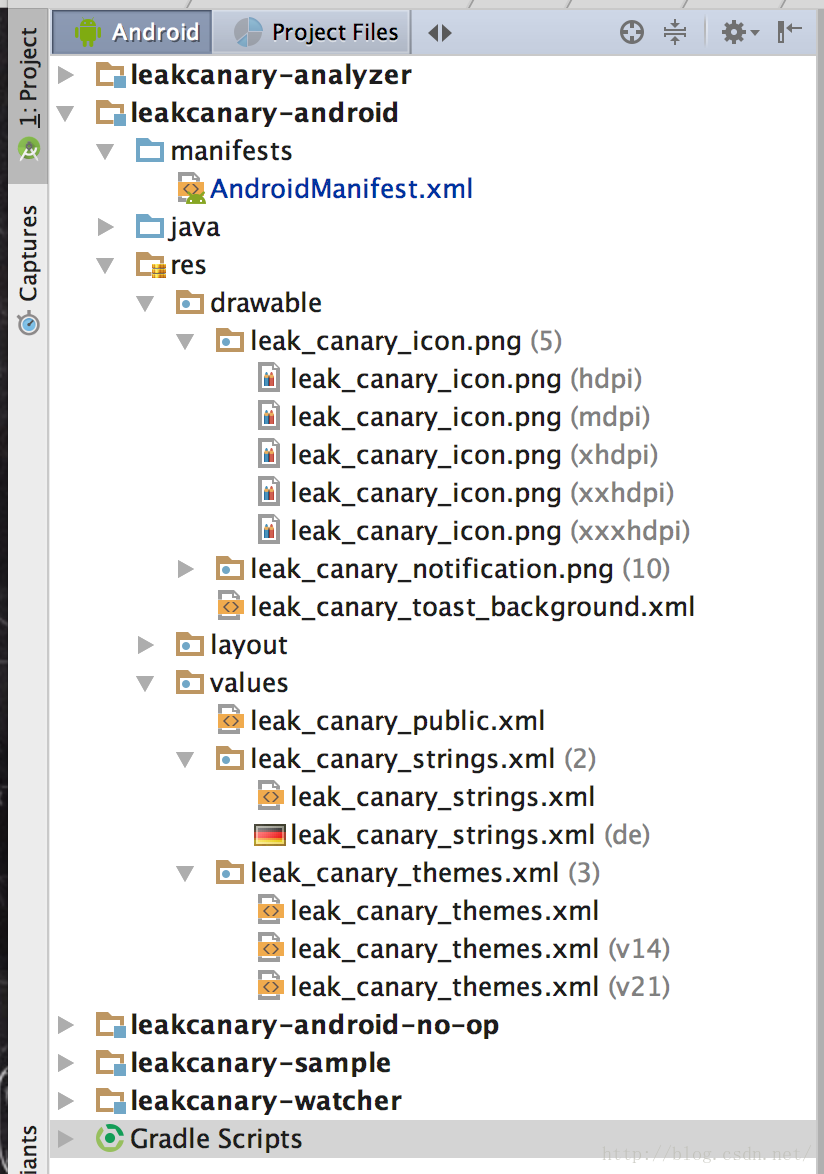Select leak_canary_toast_background.xml file

472,607
